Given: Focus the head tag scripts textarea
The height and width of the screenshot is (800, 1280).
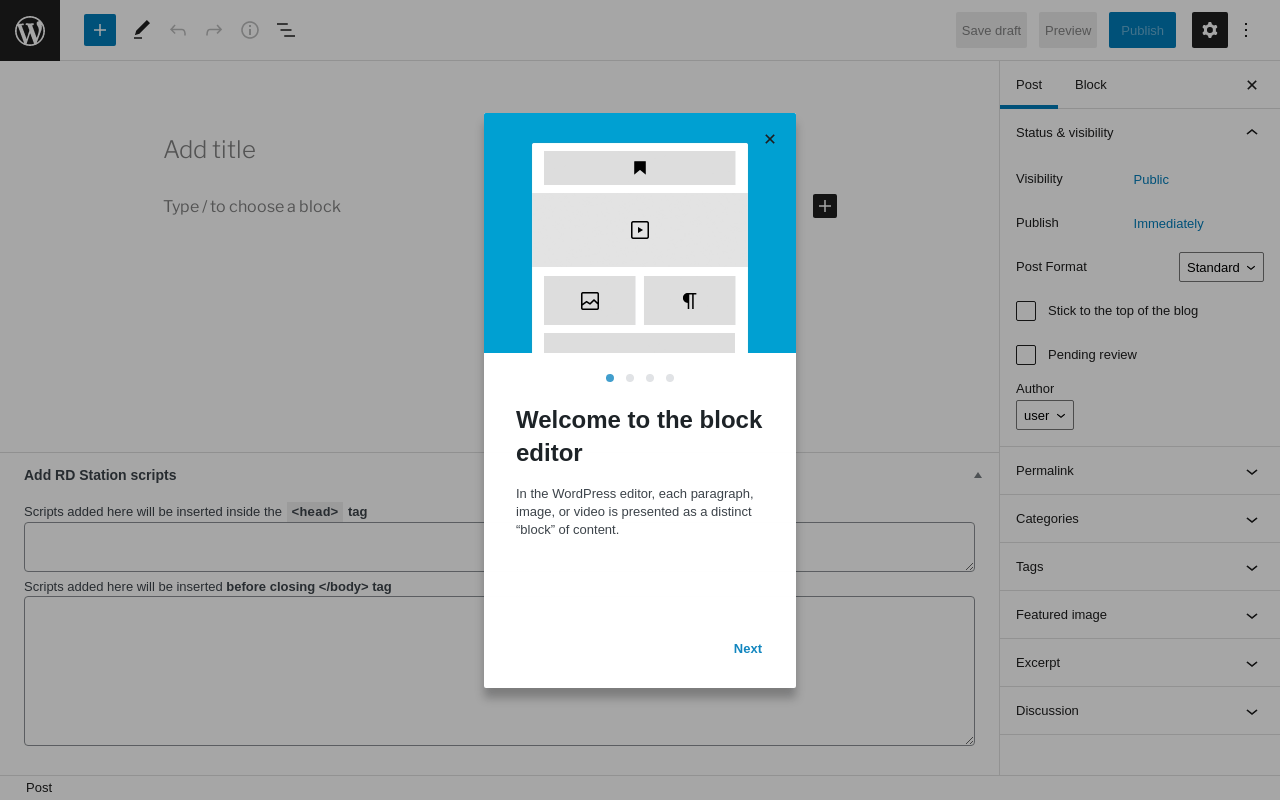Looking at the screenshot, I should pyautogui.click(x=499, y=547).
